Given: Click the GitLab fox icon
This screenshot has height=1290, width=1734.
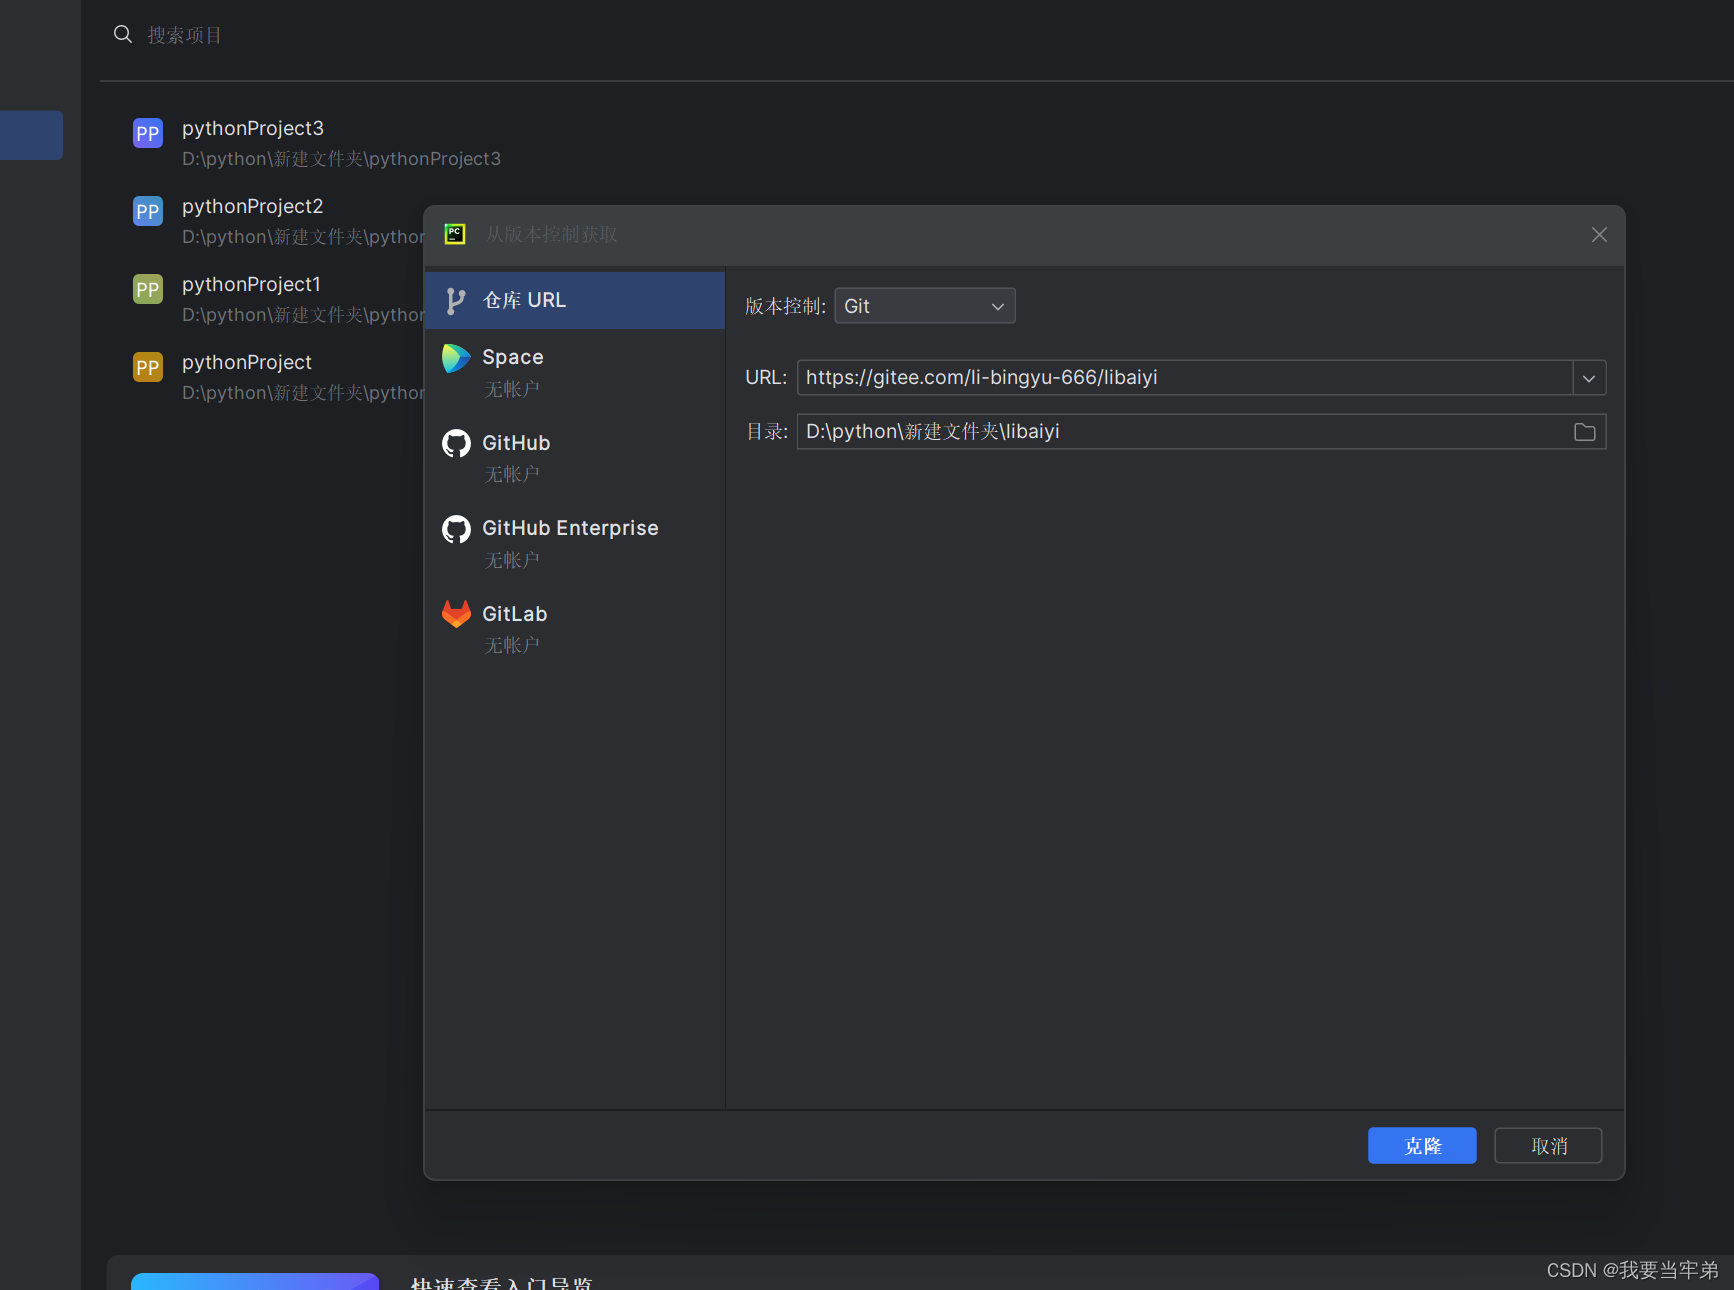Looking at the screenshot, I should click(456, 614).
